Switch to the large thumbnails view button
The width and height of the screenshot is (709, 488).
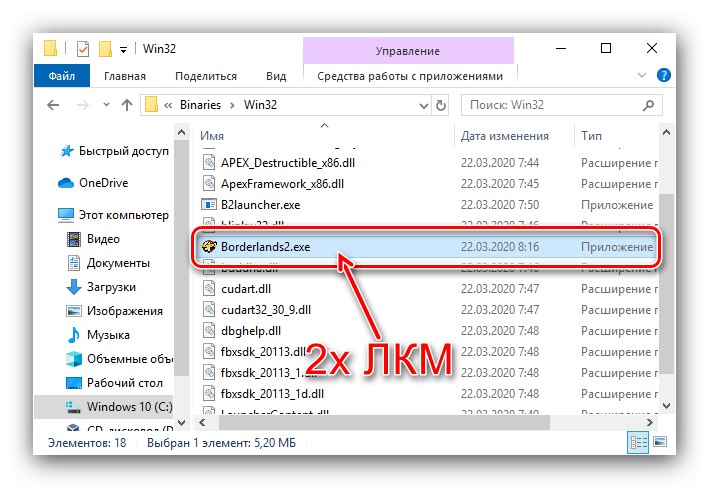coord(660,442)
